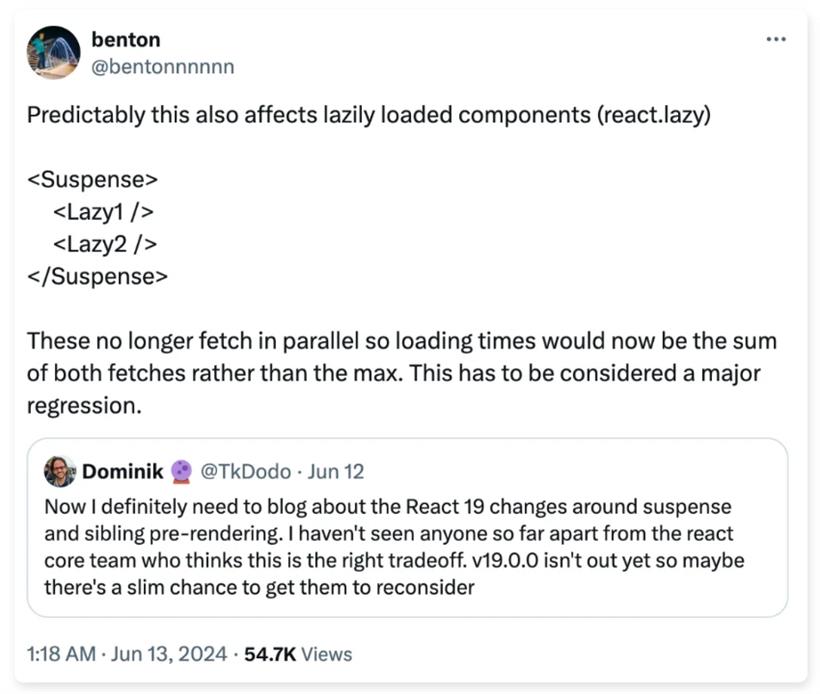Image resolution: width=820 pixels, height=694 pixels.
Task: Visit the @TkDodo handle
Action: coord(245,471)
